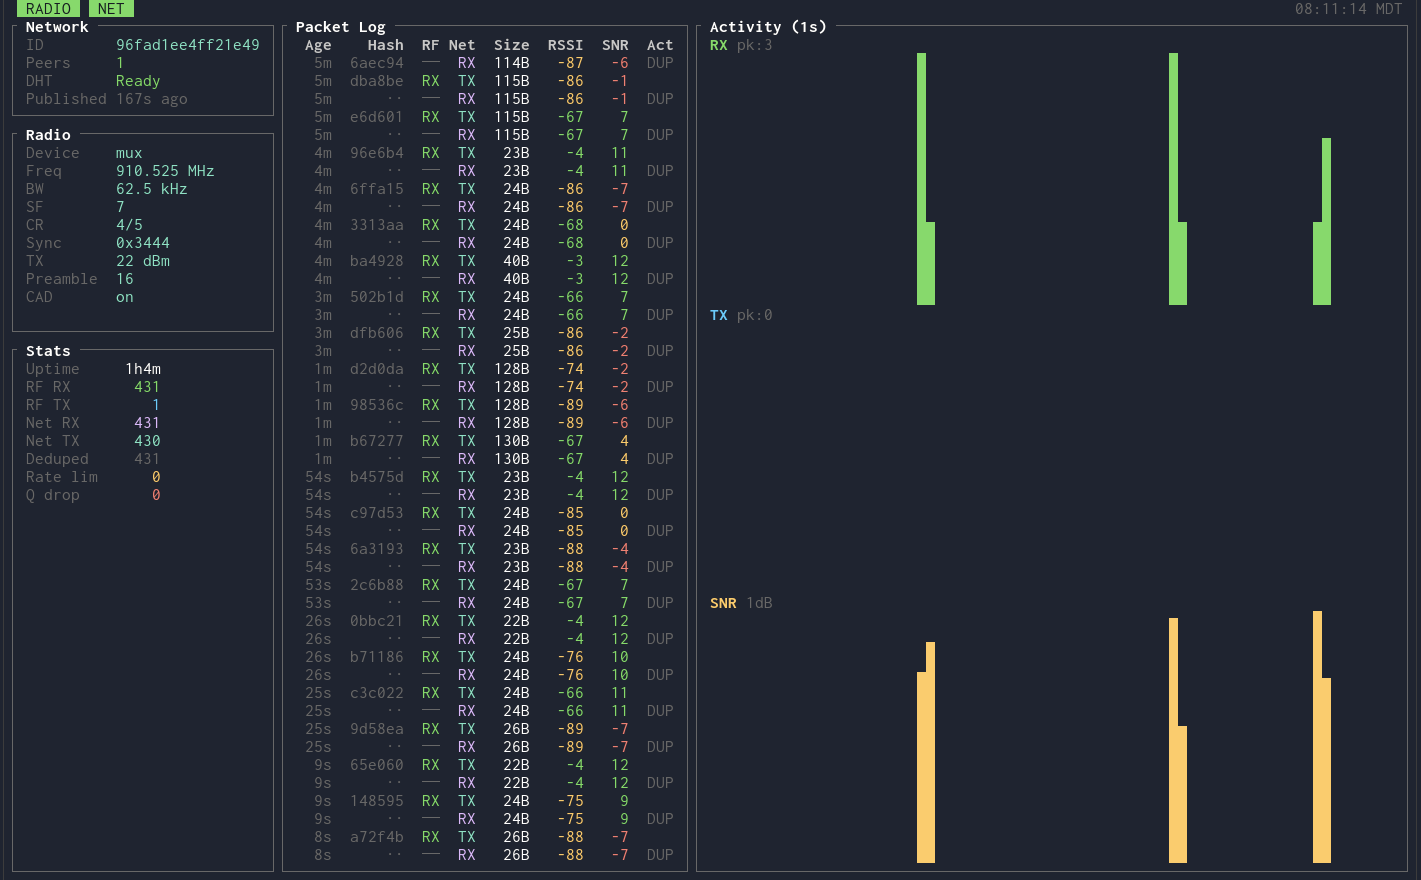Switch to the RADIO tab
Viewport: 1421px width, 880px height.
click(x=48, y=9)
